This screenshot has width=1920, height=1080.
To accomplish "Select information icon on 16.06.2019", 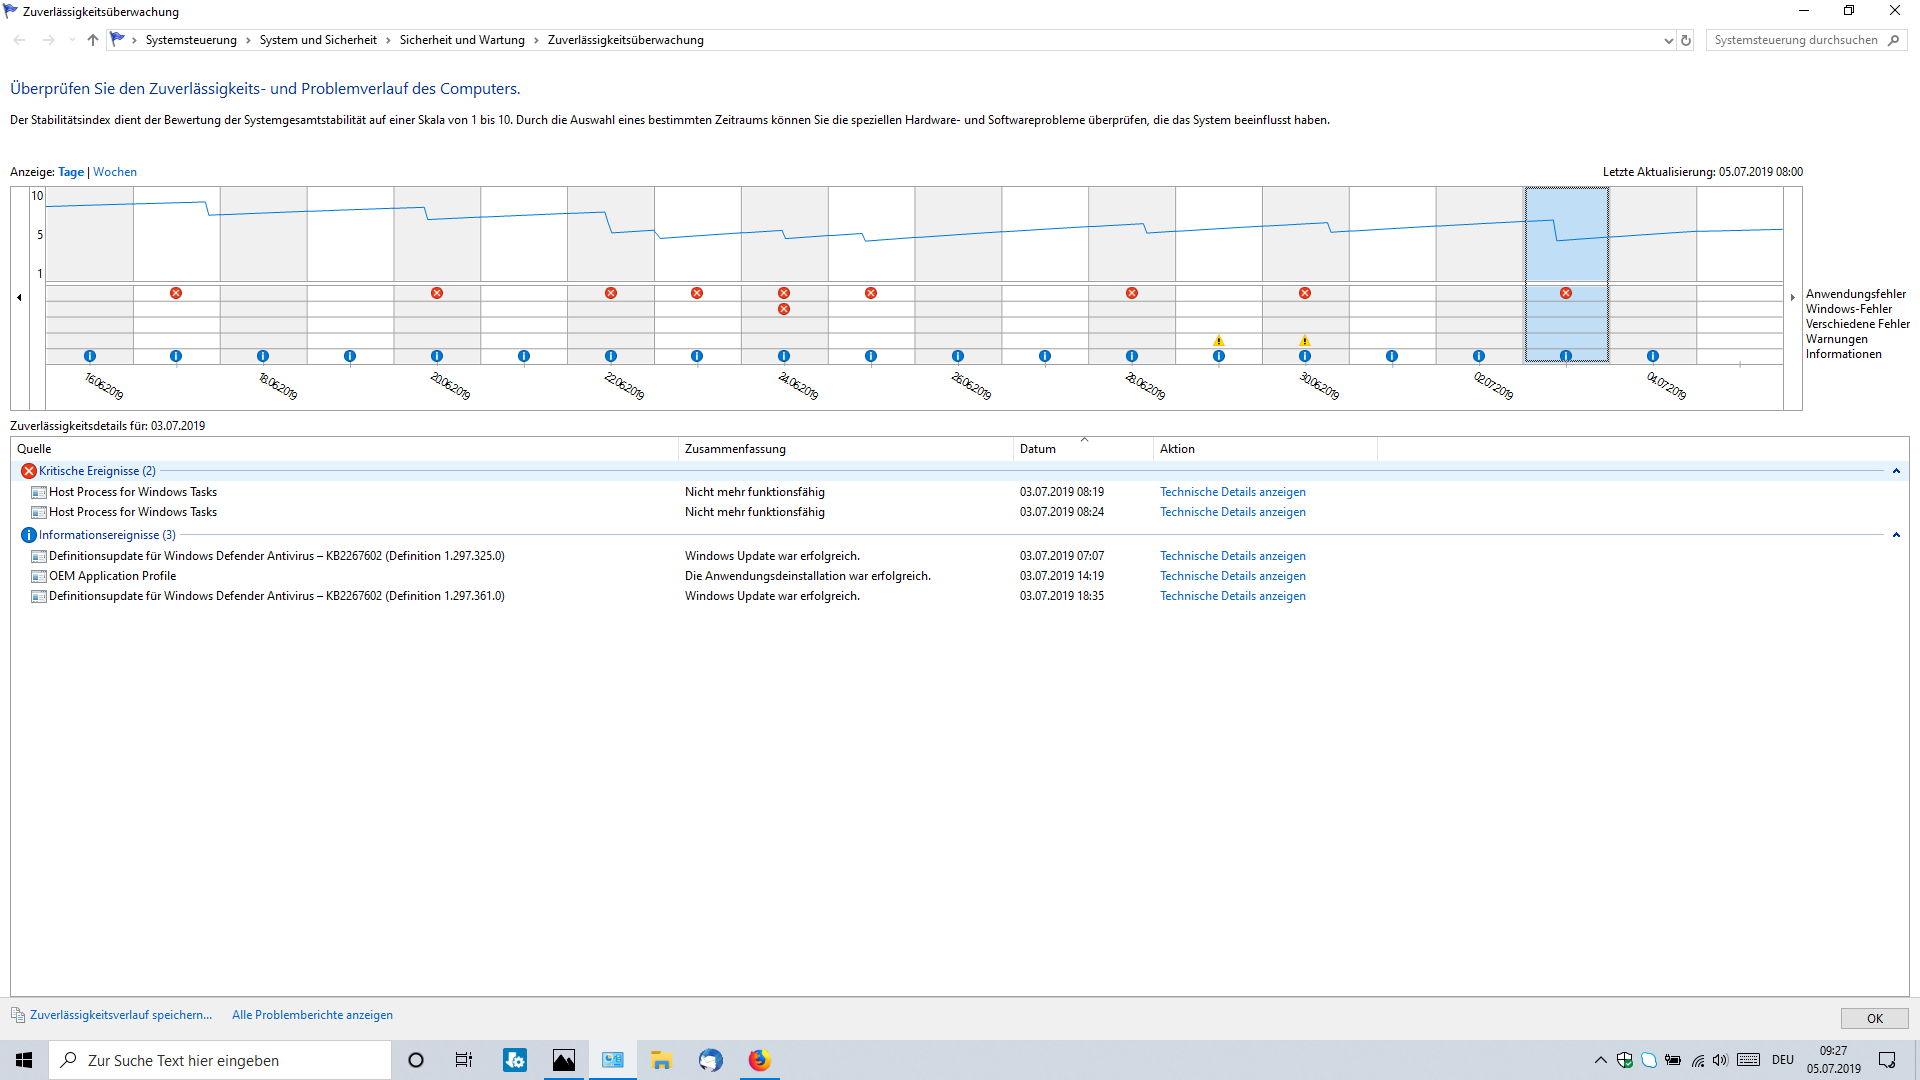I will pyautogui.click(x=90, y=356).
